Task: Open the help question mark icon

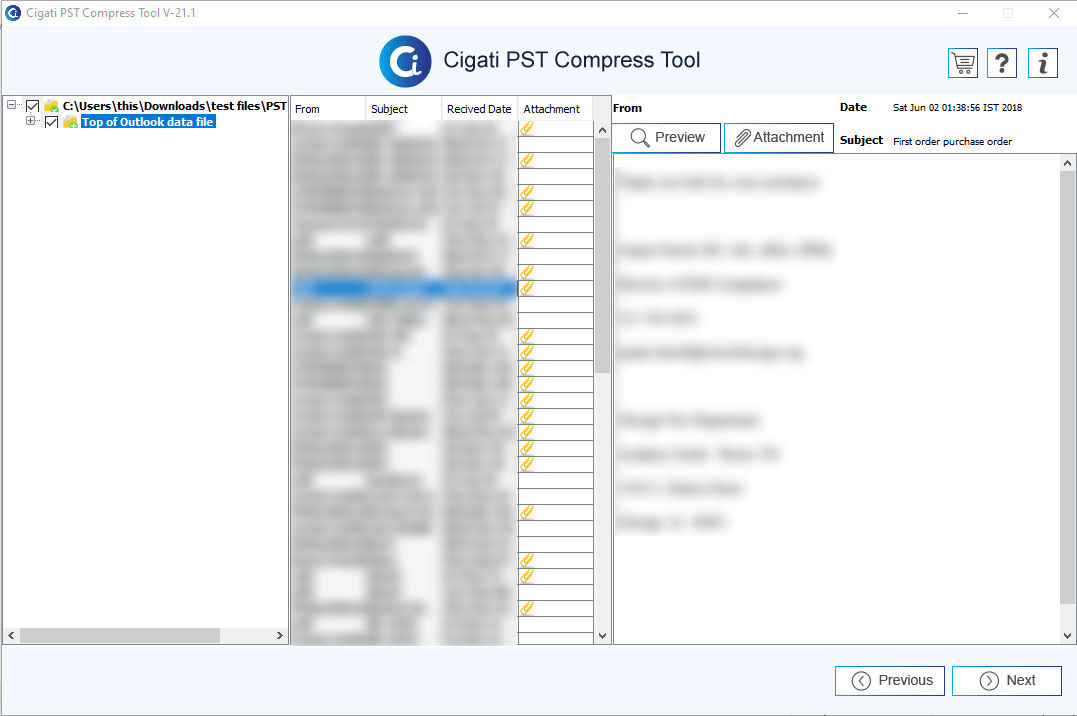Action: (x=1002, y=63)
